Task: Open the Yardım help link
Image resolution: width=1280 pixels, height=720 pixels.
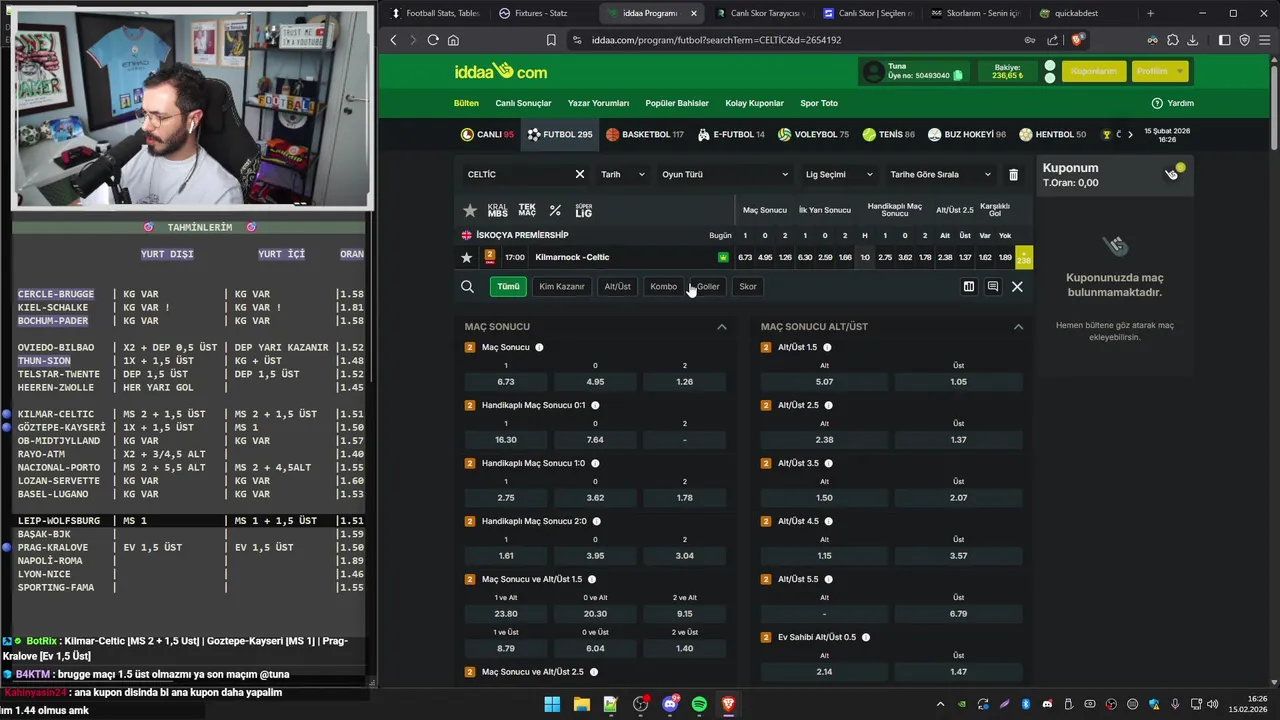Action: point(1173,103)
